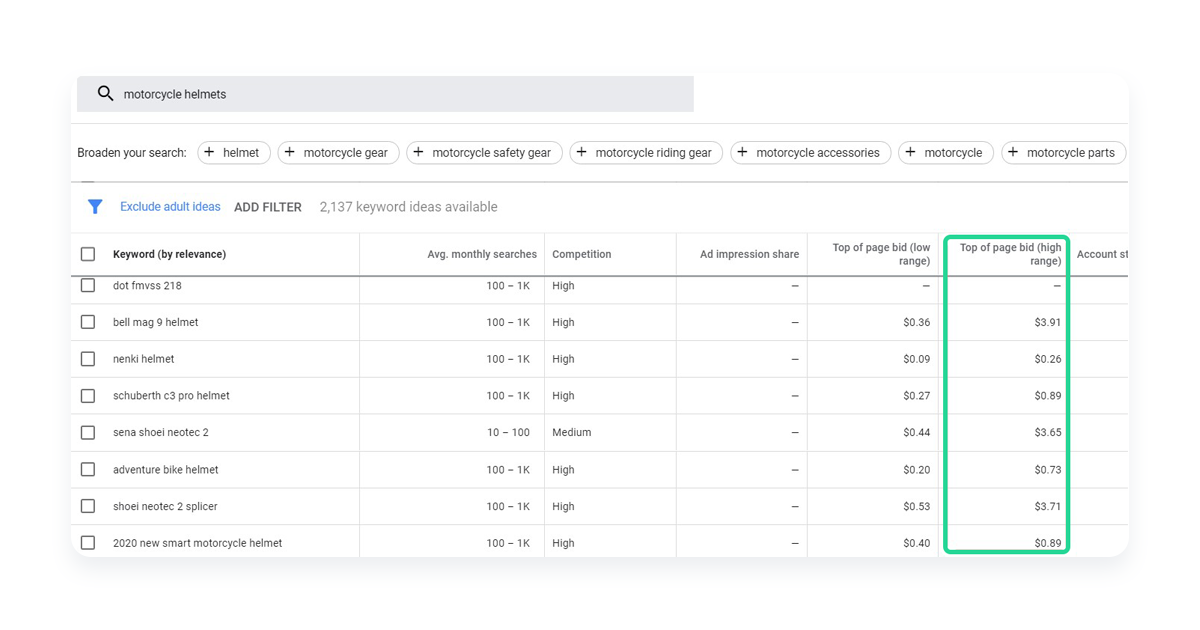Viewport: 1200px width, 630px height.
Task: Sort by 'Competition' column header
Action: point(581,254)
